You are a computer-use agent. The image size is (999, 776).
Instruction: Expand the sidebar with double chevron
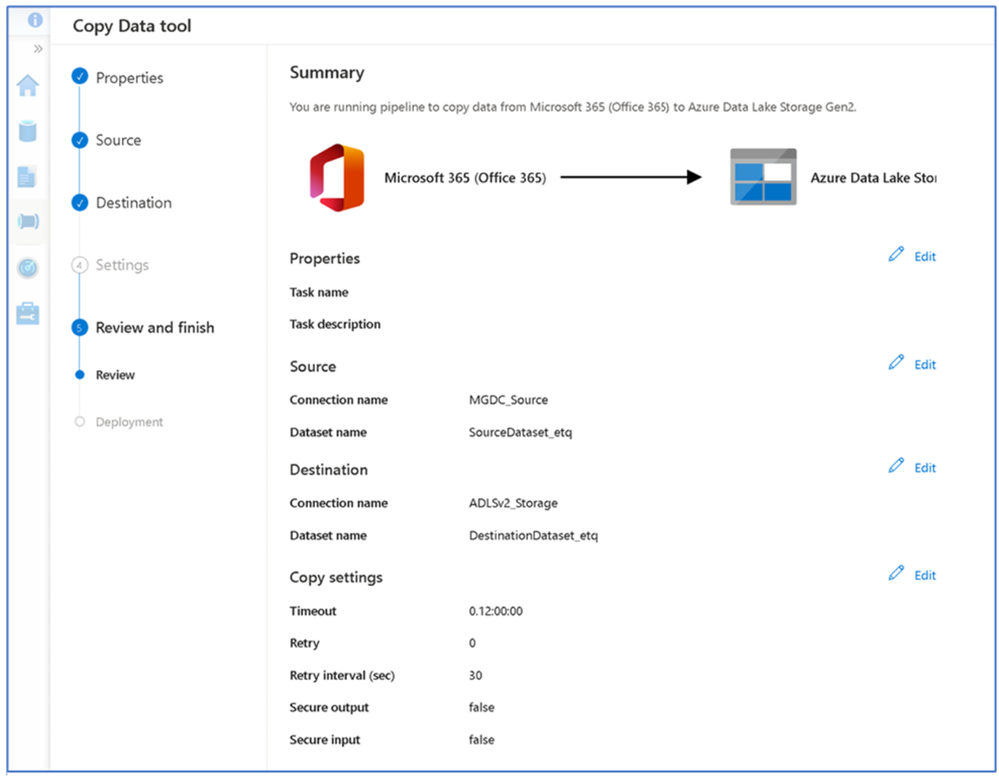(38, 49)
